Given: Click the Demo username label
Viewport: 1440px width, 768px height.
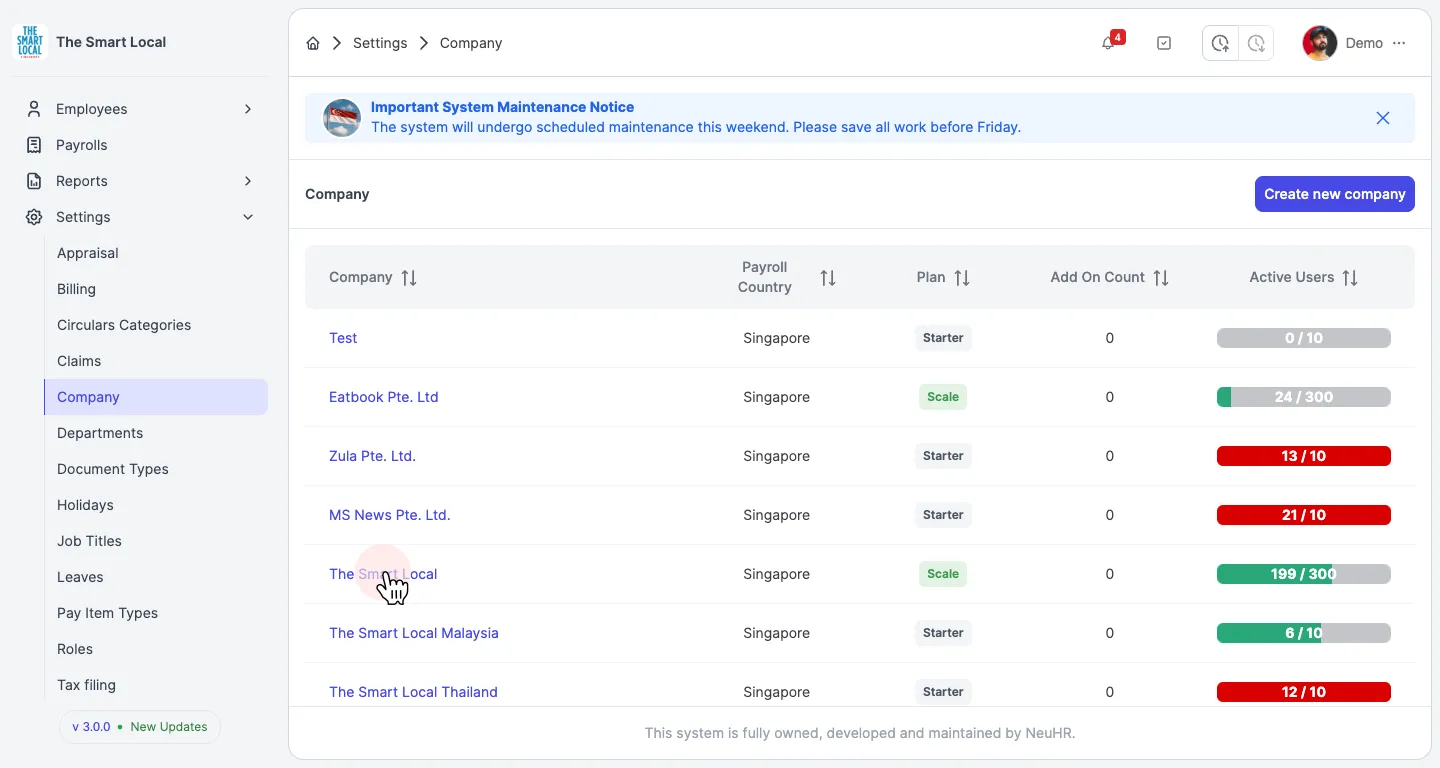Looking at the screenshot, I should pos(1364,43).
